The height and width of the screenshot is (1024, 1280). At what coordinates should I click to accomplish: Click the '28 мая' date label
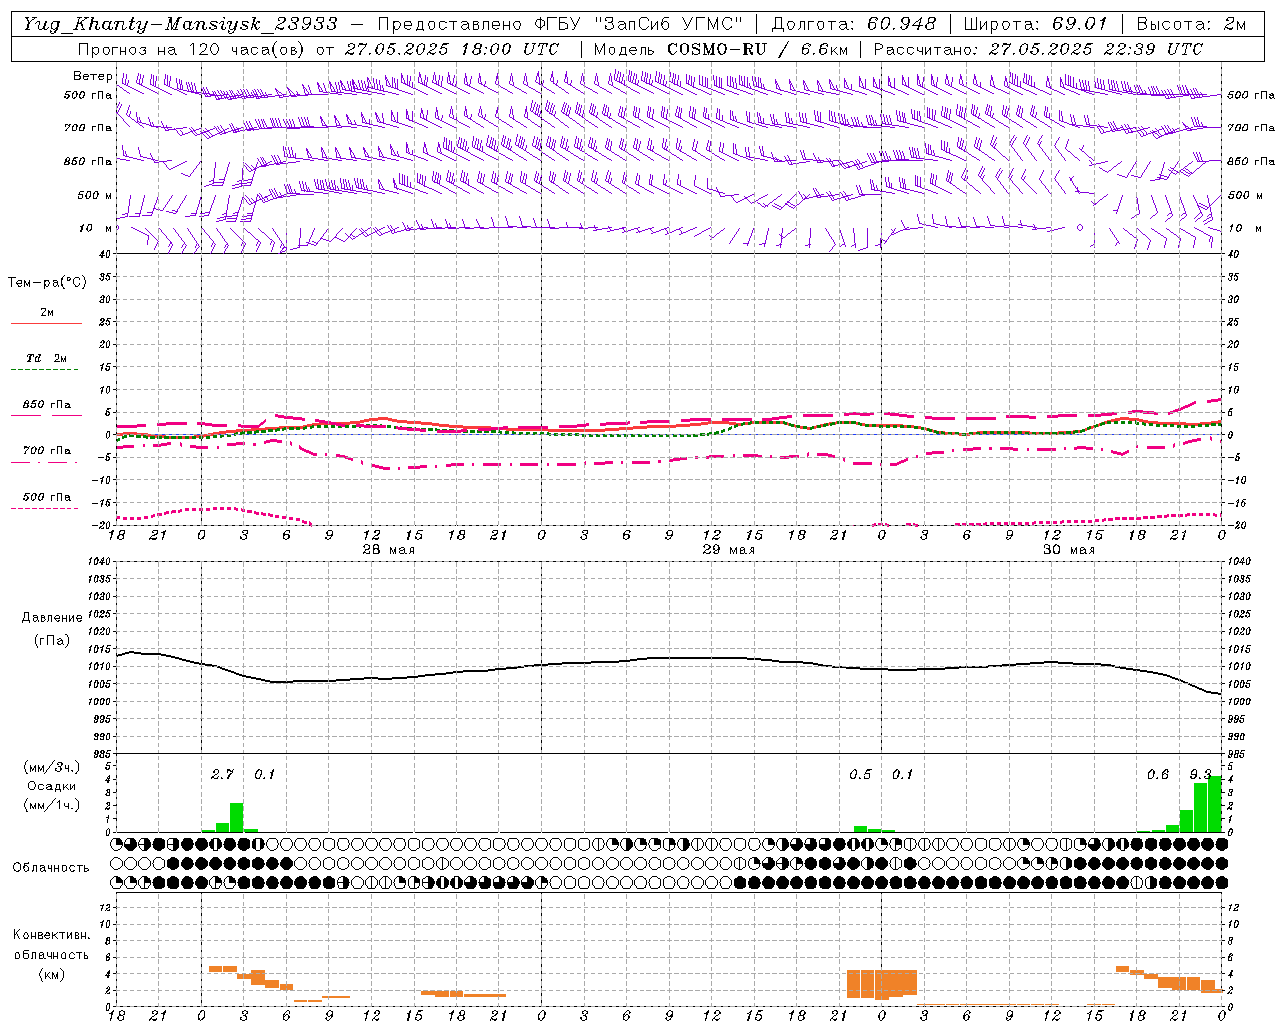[388, 550]
